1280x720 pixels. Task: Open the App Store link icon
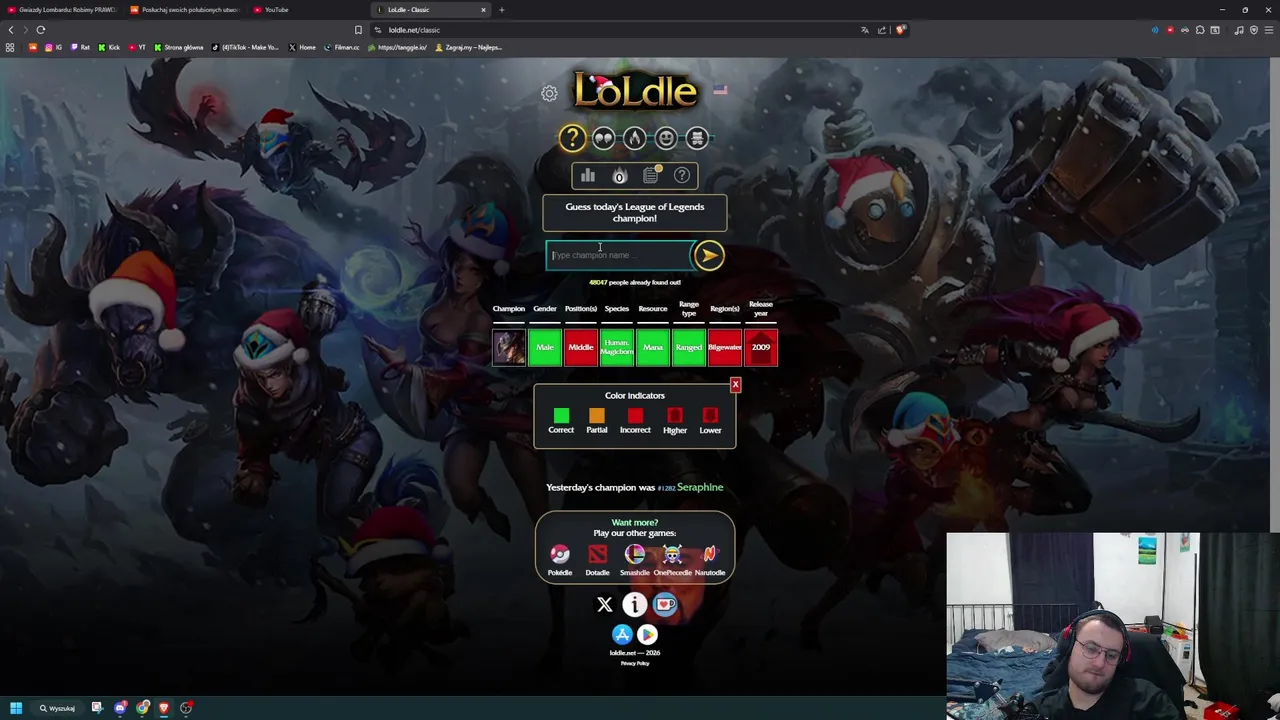pyautogui.click(x=622, y=634)
